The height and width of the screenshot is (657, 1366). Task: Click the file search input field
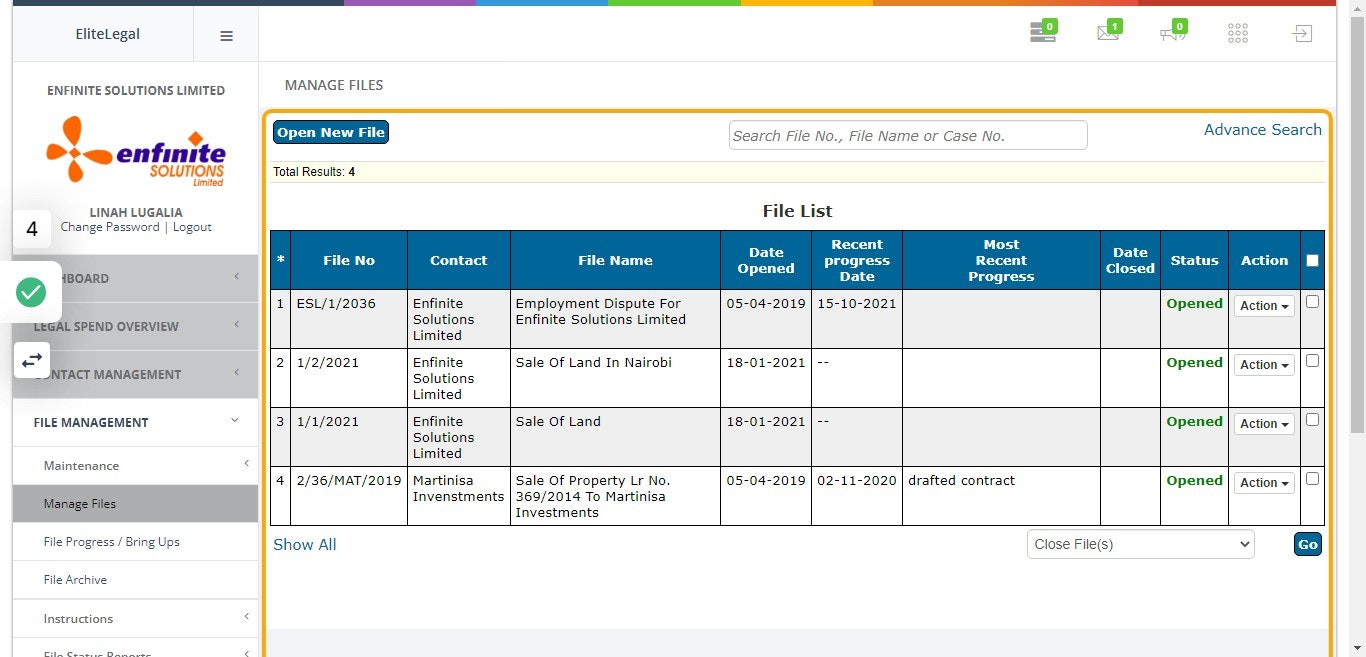click(908, 135)
